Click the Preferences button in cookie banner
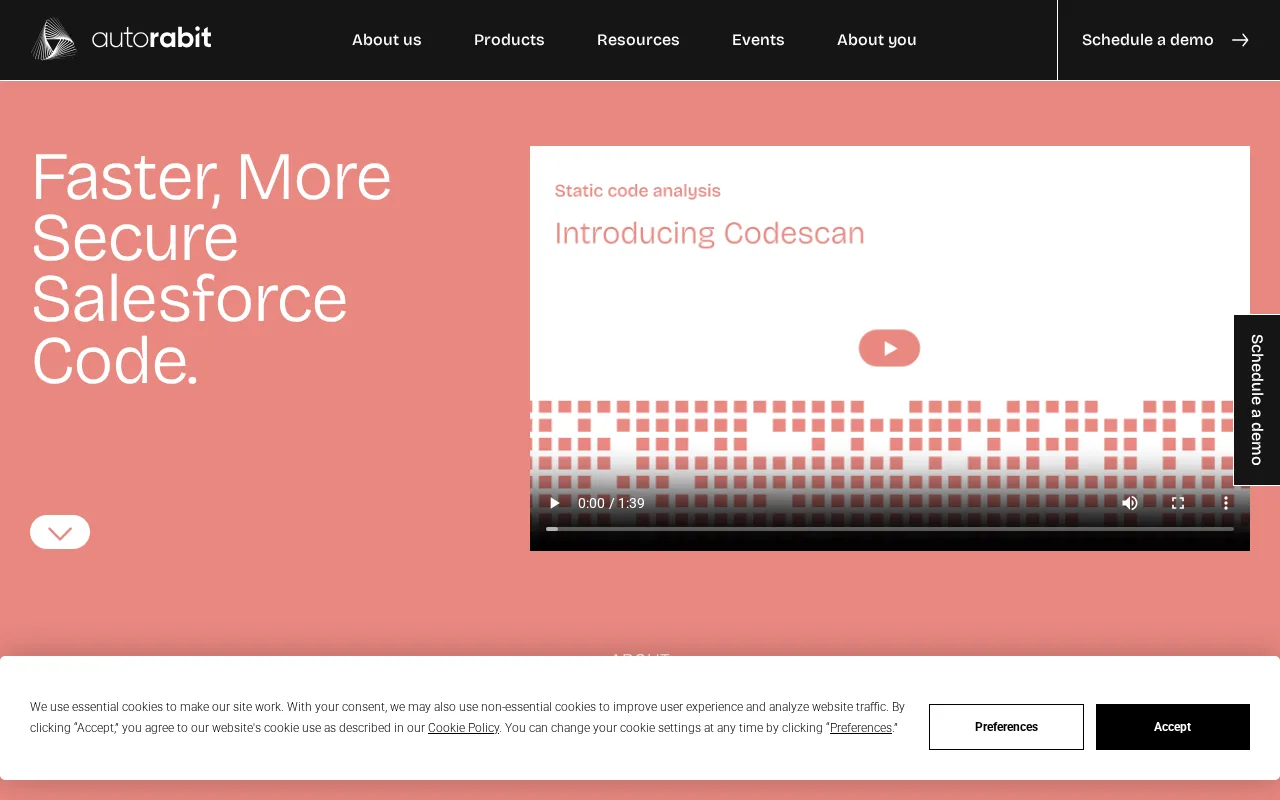 point(1006,727)
